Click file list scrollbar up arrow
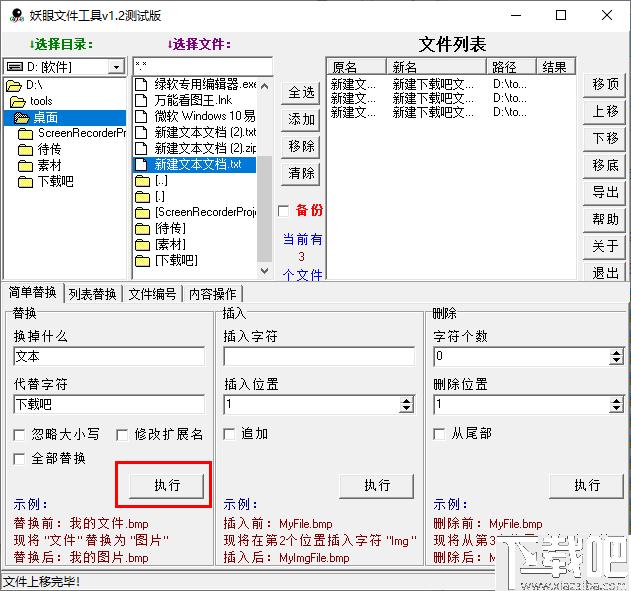This screenshot has width=631, height=591. pyautogui.click(x=264, y=86)
